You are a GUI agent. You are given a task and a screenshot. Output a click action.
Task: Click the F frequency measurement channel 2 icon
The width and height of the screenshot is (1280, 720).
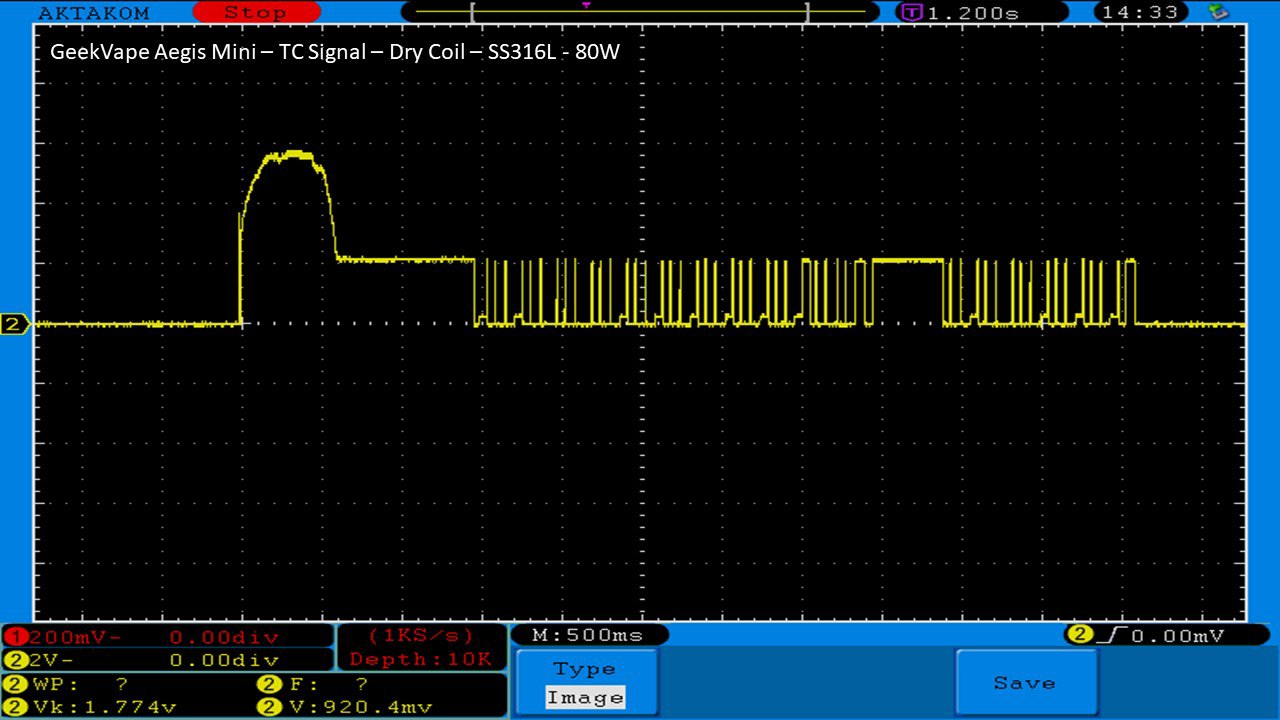point(269,684)
